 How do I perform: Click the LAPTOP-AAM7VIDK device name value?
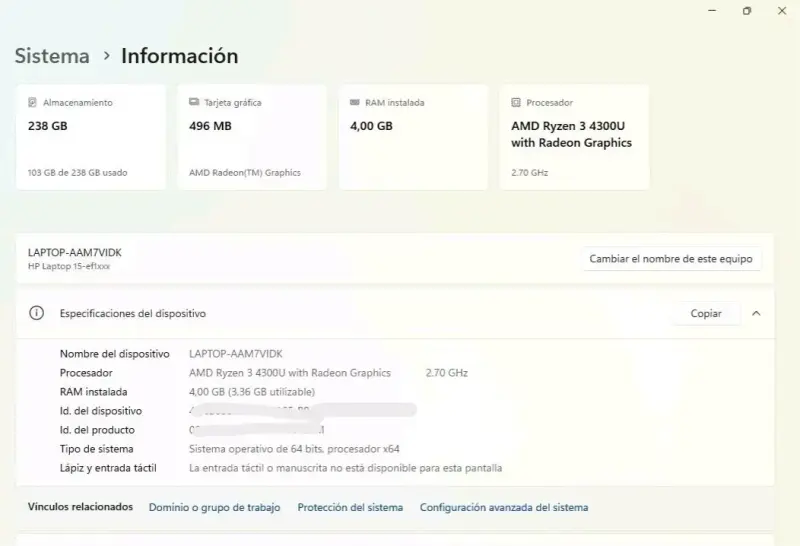click(236, 354)
